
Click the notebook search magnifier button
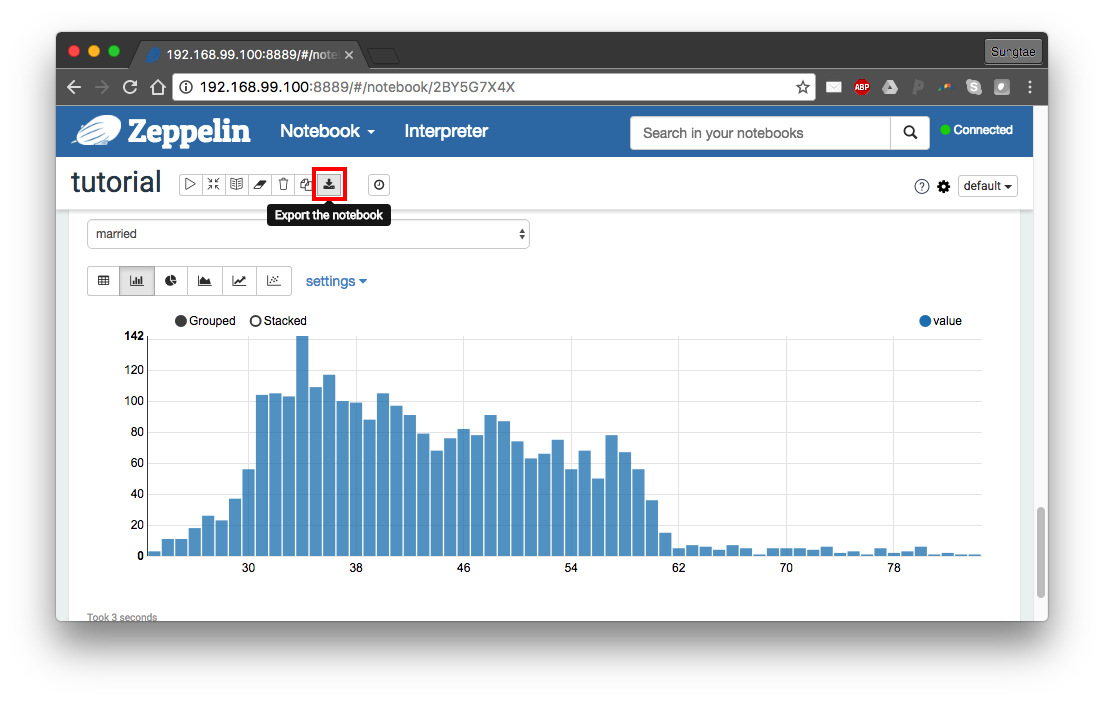point(909,133)
